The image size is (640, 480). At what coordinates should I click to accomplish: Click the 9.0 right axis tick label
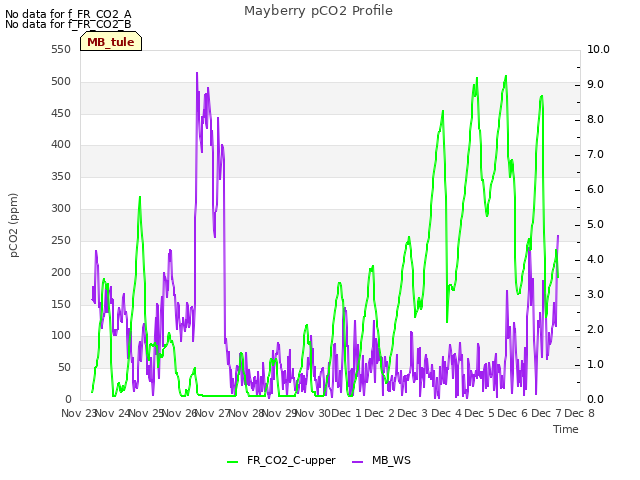[x=596, y=84]
